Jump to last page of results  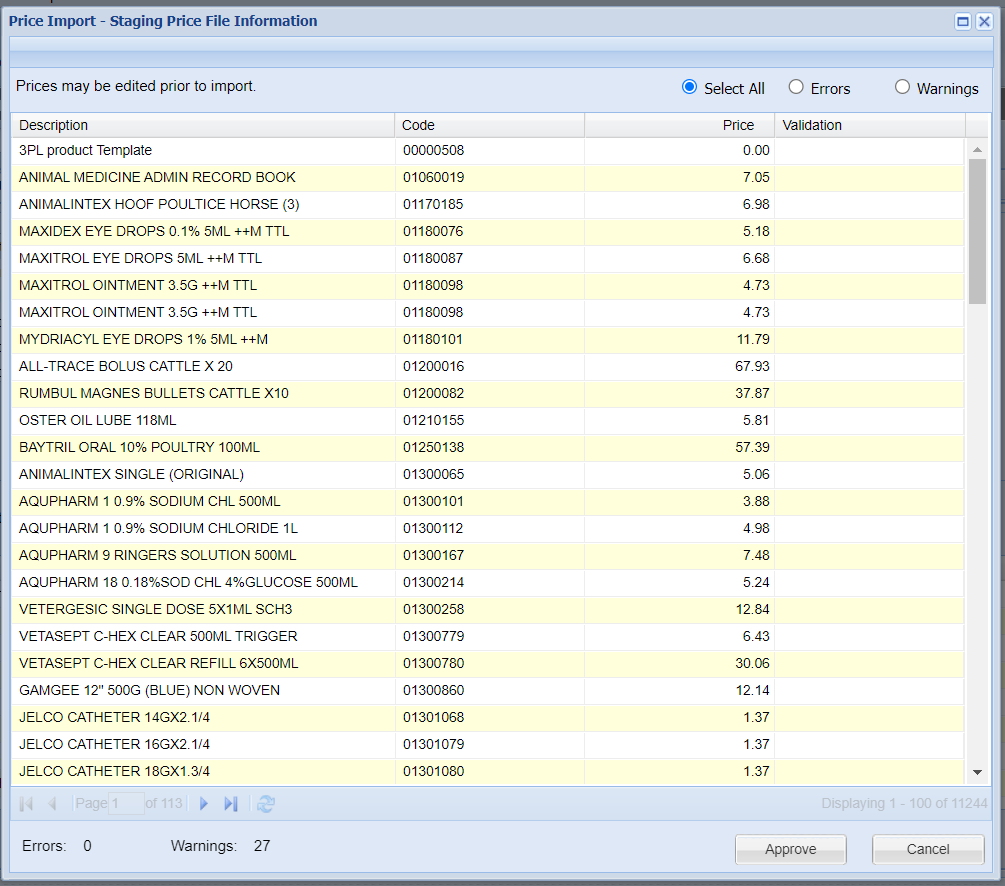(231, 803)
